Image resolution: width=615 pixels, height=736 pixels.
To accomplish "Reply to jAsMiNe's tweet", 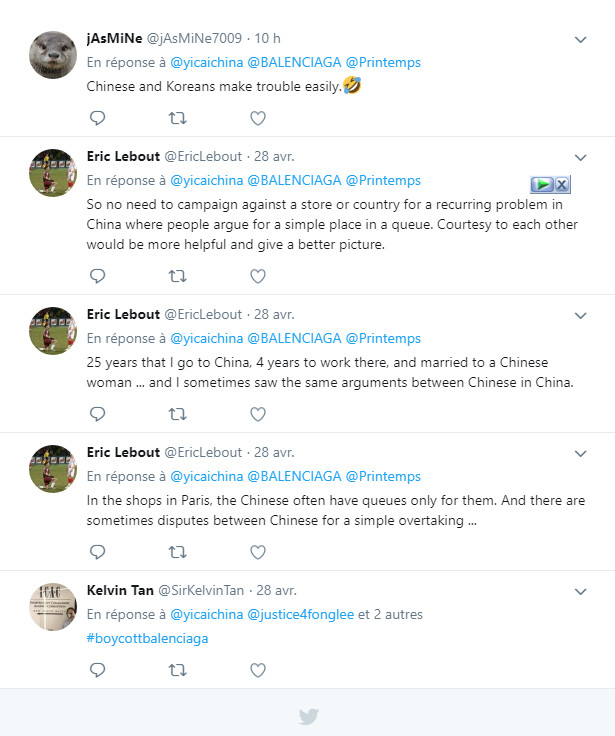I will point(97,118).
